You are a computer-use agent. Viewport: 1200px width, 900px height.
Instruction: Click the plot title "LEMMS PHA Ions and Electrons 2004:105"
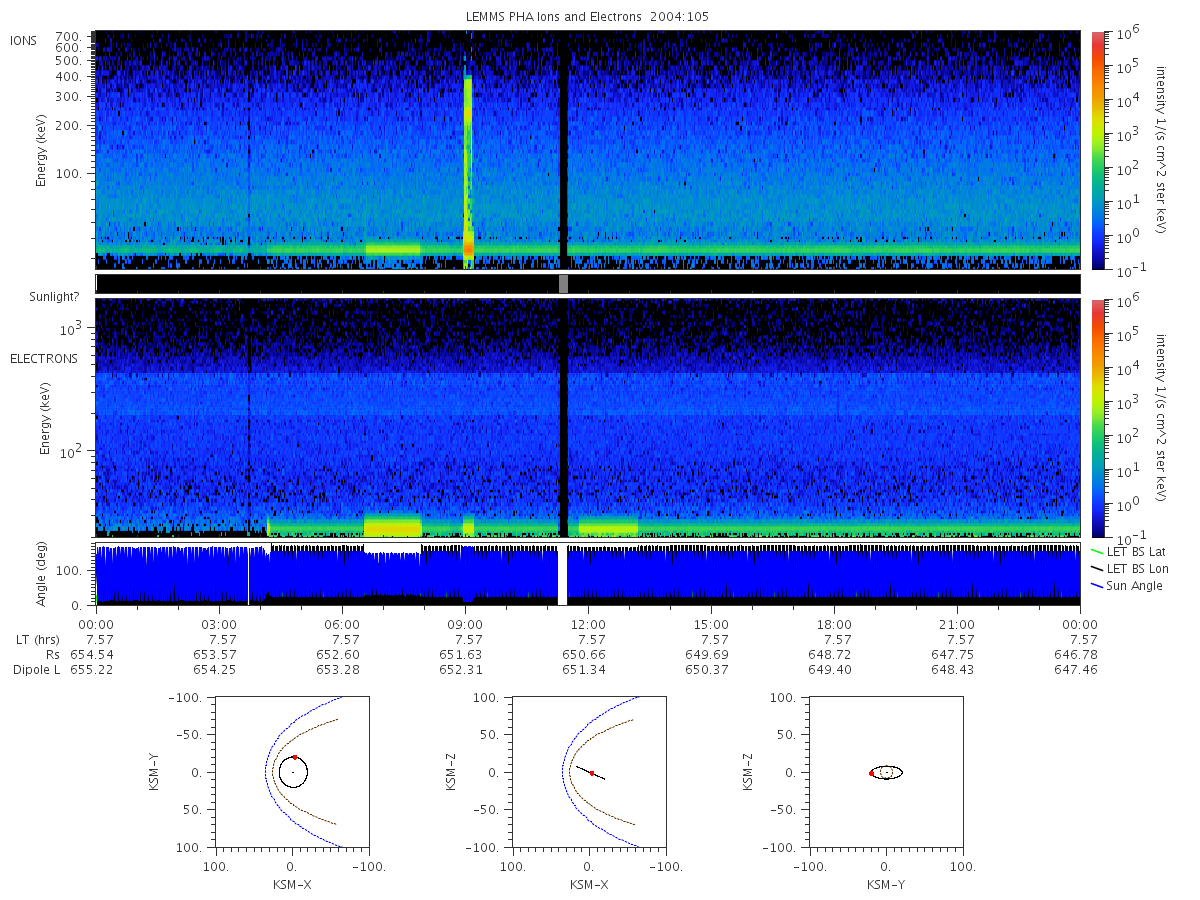(x=588, y=17)
